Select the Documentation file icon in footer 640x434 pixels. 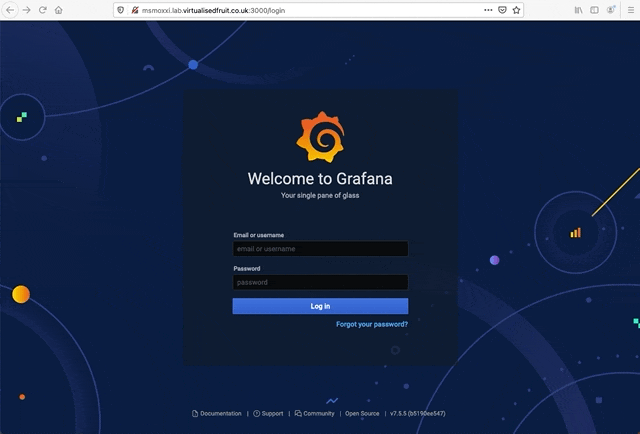click(195, 414)
